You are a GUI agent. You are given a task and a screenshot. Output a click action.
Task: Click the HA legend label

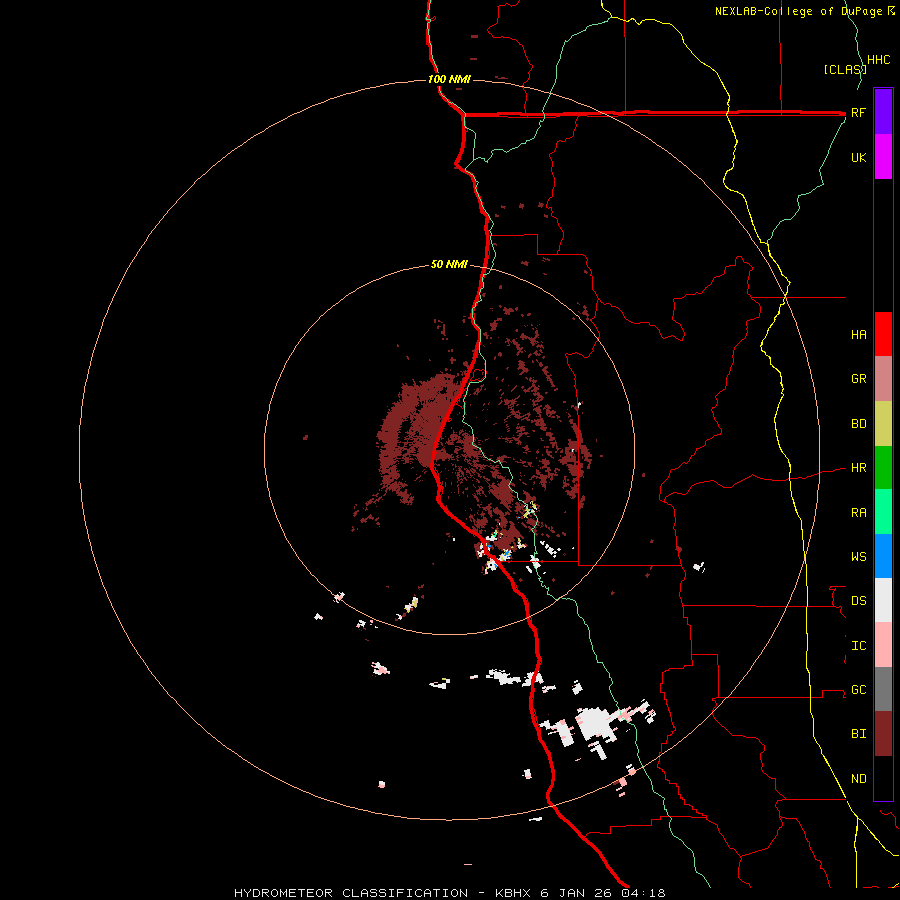[858, 334]
